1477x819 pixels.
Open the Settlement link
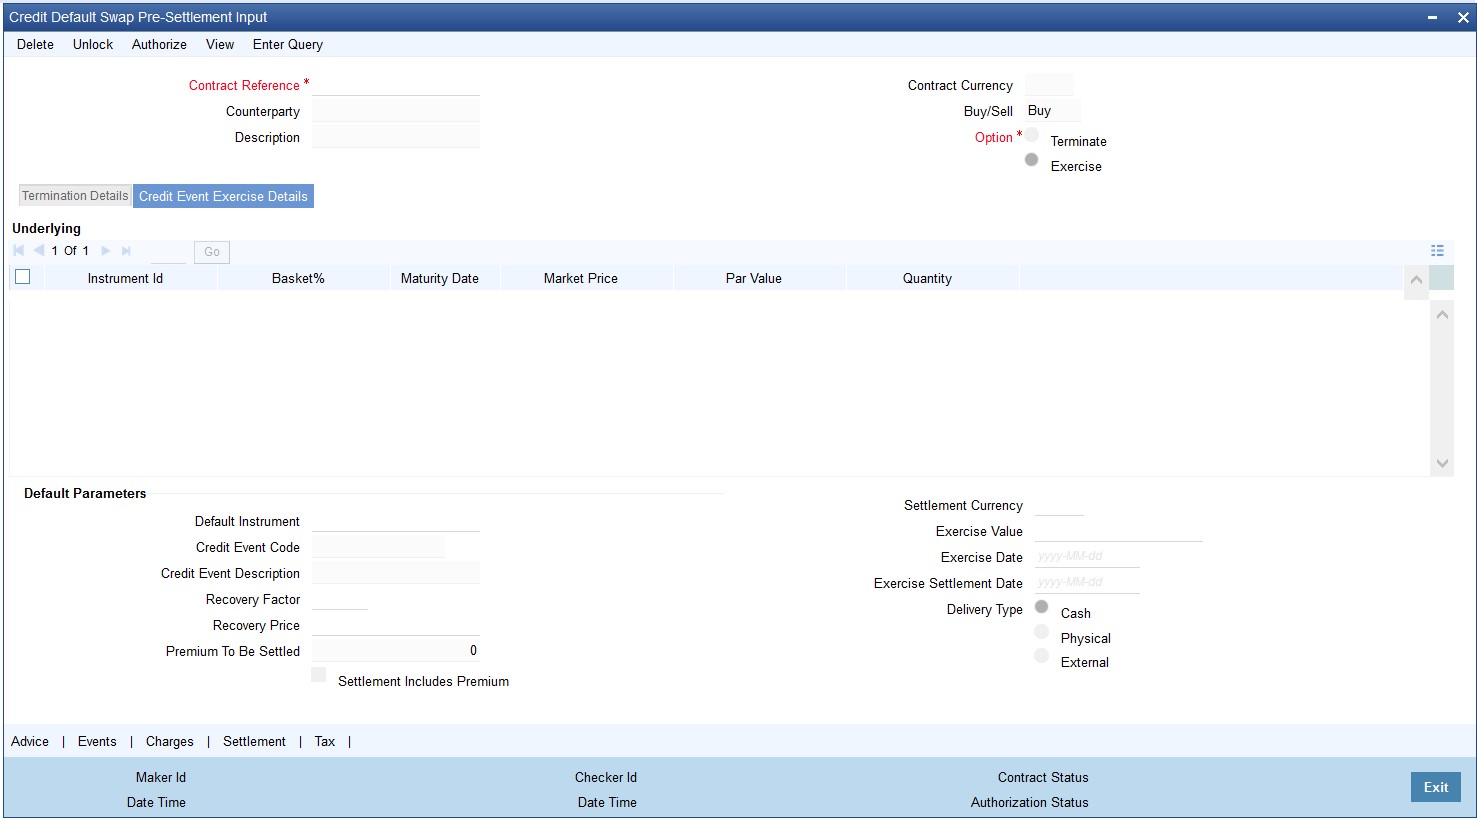point(254,741)
